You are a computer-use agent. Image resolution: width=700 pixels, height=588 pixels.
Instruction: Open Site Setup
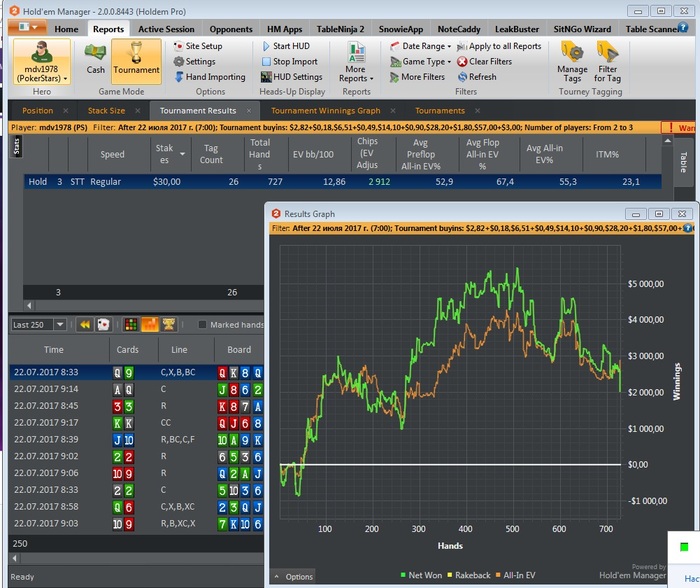(x=198, y=46)
